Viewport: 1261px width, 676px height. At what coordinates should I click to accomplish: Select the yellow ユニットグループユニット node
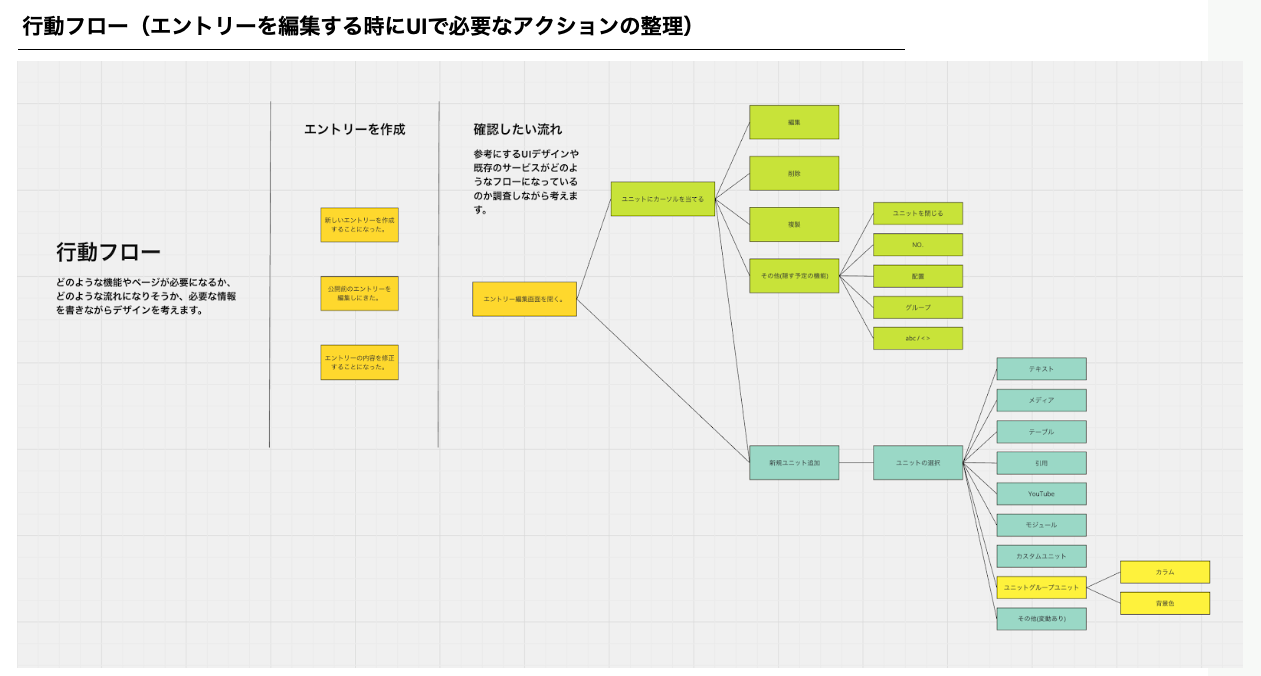1041,587
